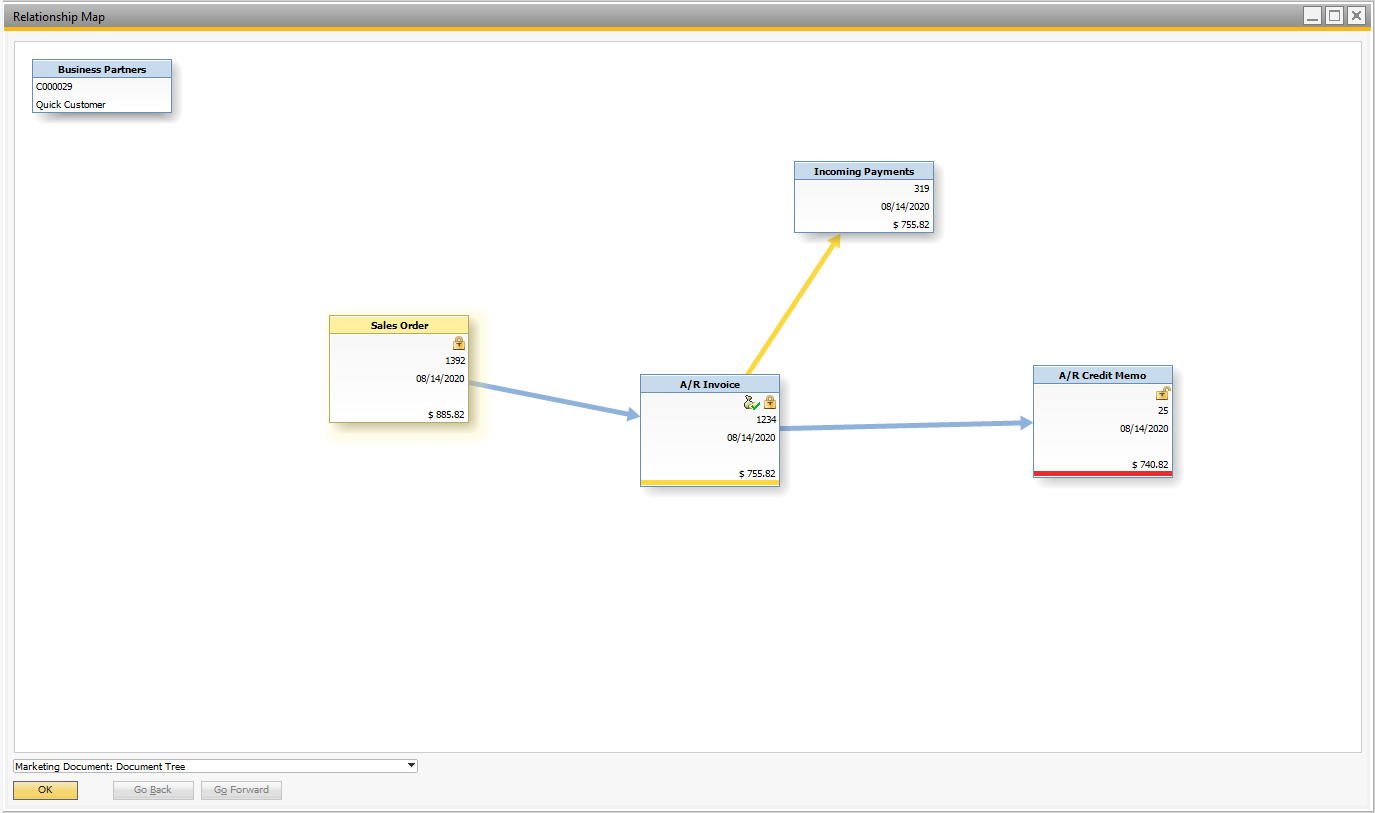Click the red status bar on A/R Credit Memo
The width and height of the screenshot is (1375, 813).
[x=1102, y=474]
